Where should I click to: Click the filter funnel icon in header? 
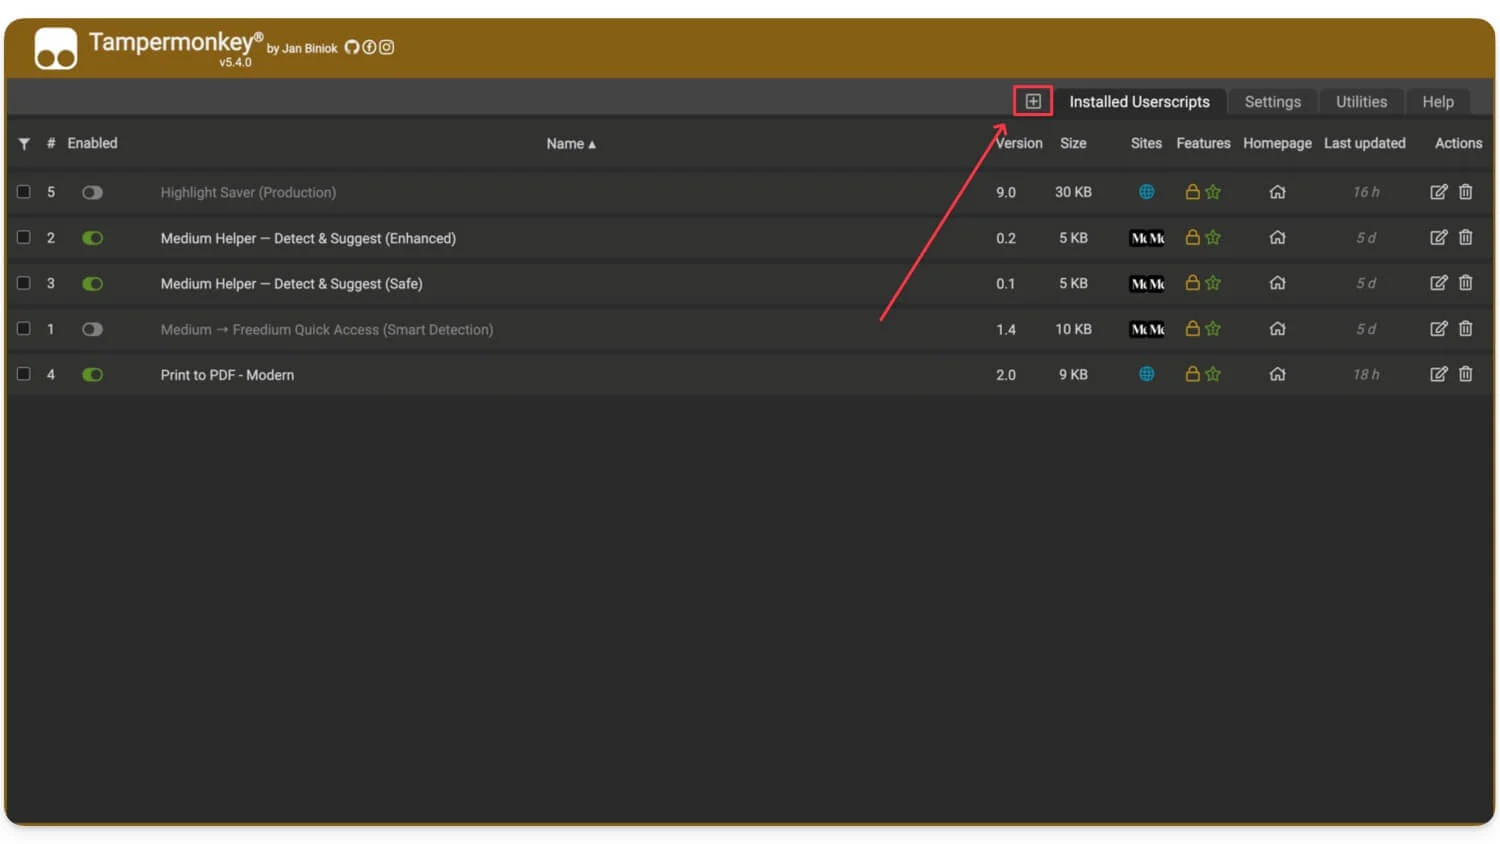pyautogui.click(x=24, y=144)
